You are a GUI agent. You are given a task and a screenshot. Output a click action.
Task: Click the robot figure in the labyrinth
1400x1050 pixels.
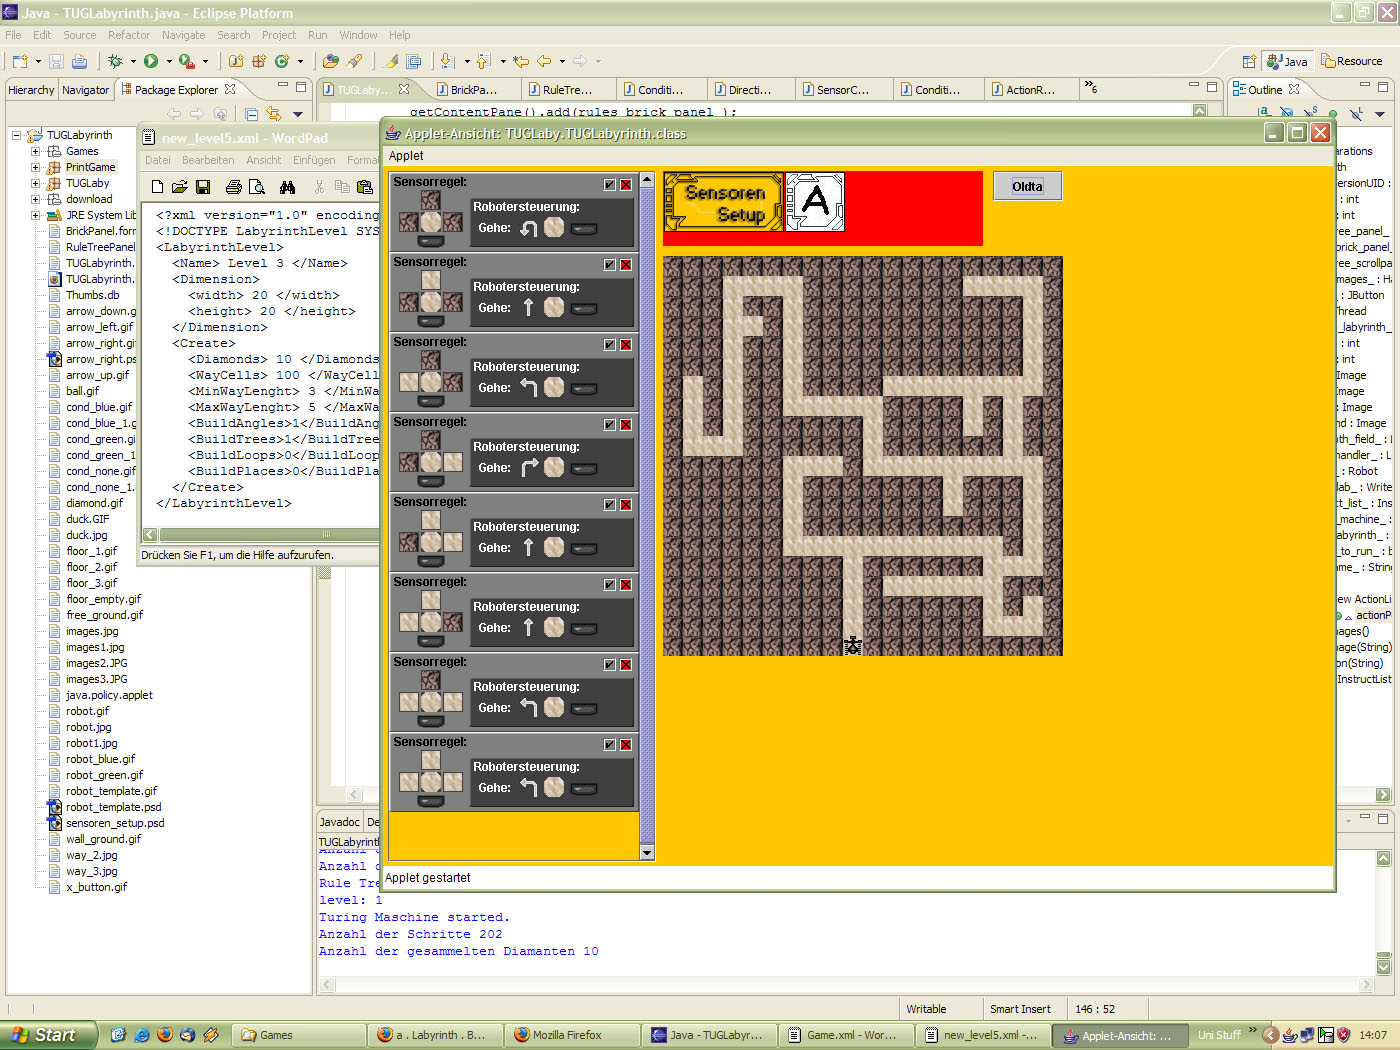(x=852, y=646)
